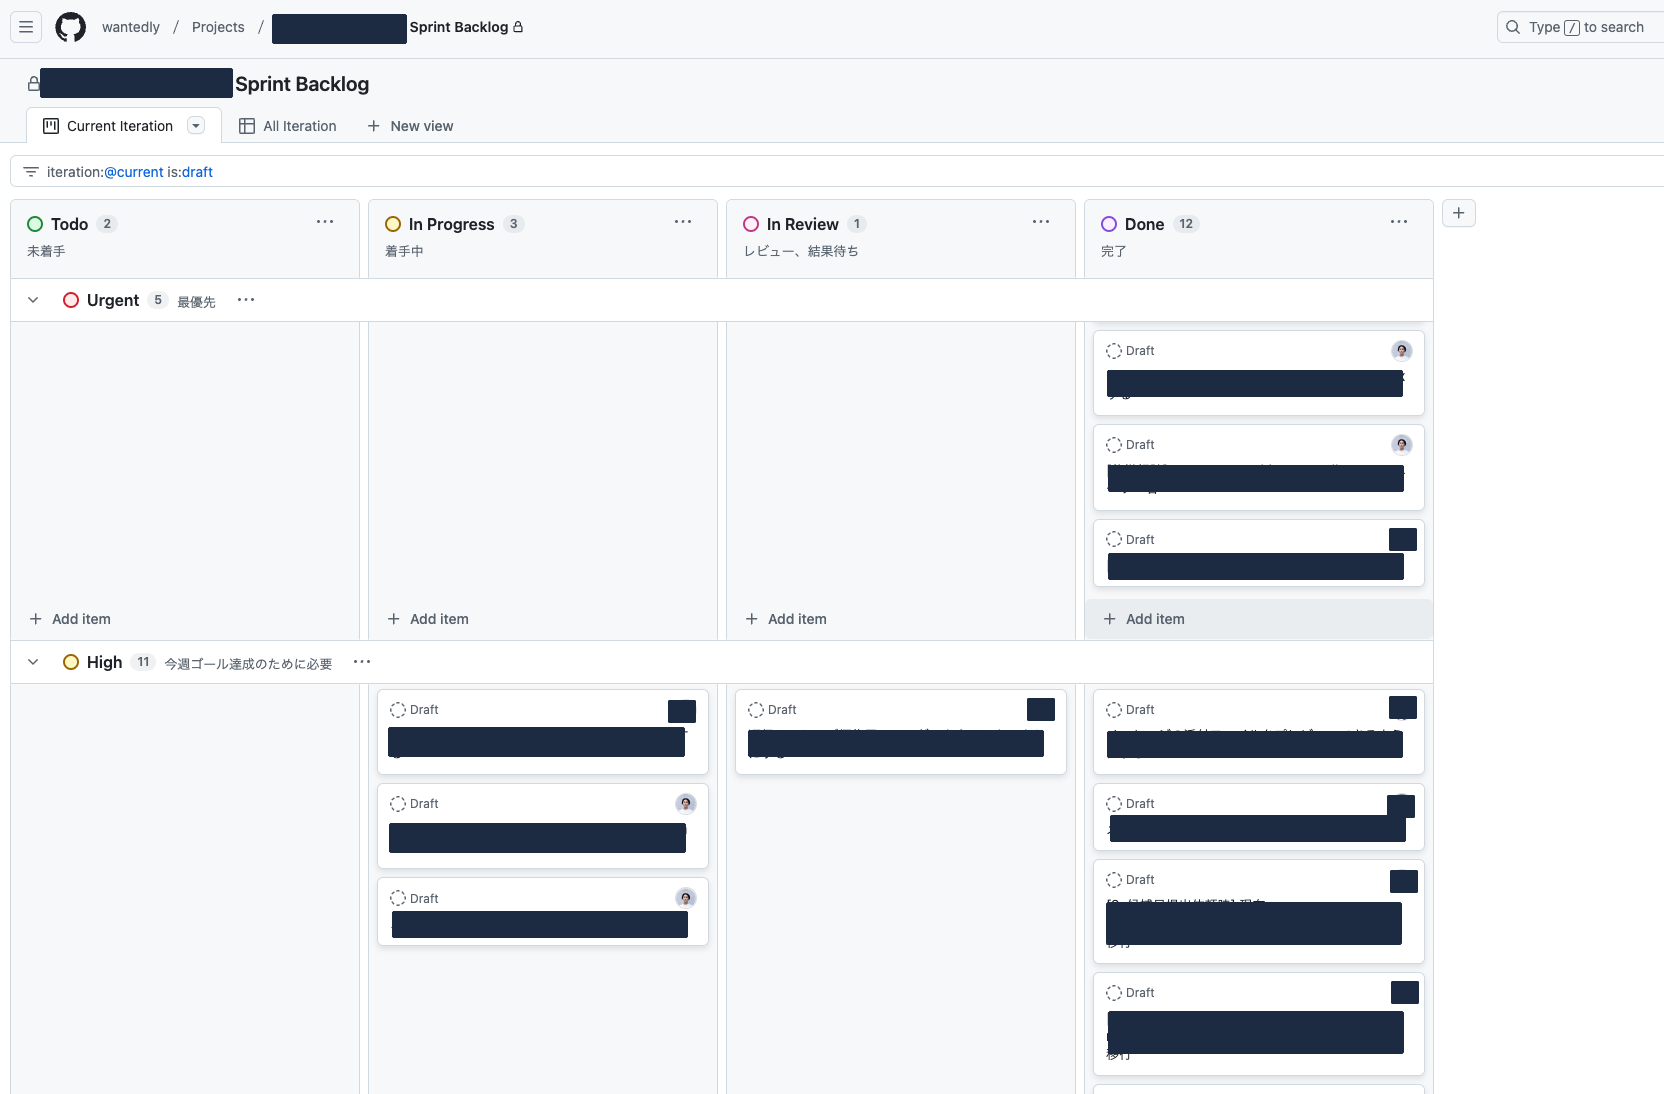Open the Current Iteration tab options dropdown
The image size is (1664, 1094).
pos(196,125)
